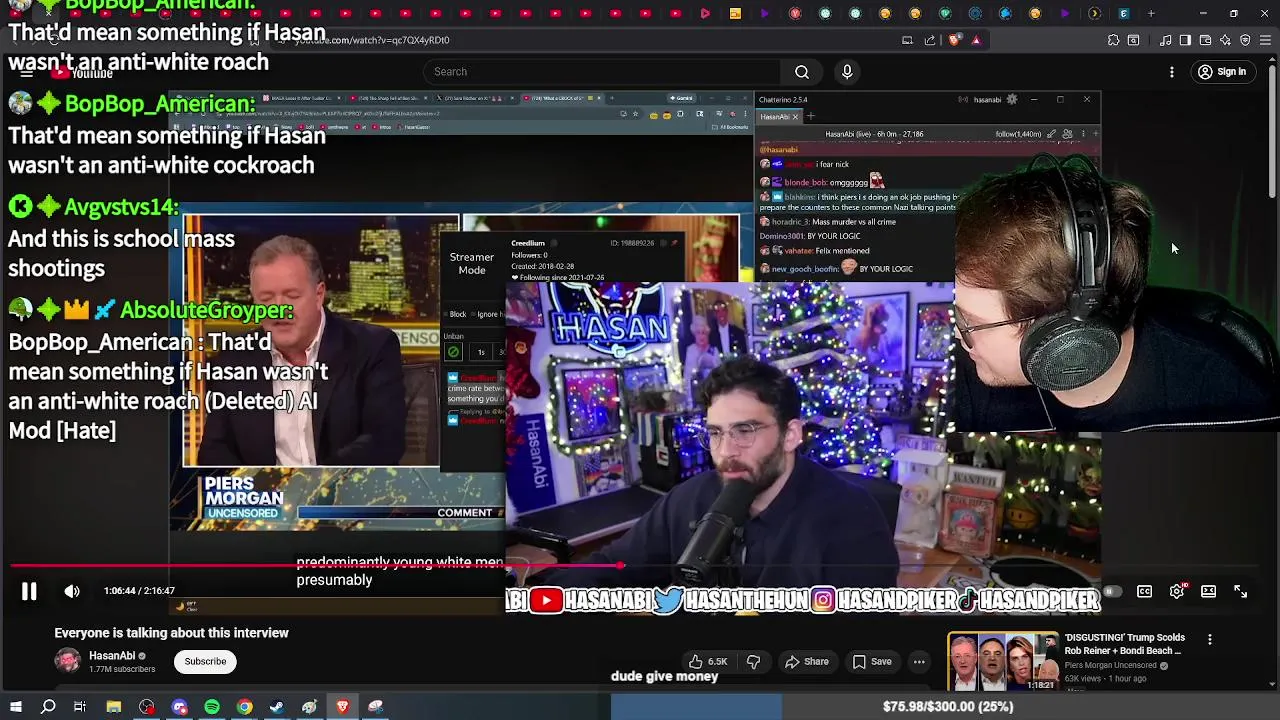Image resolution: width=1280 pixels, height=720 pixels.
Task: Toggle the autoplay switch in the player
Action: click(1112, 592)
